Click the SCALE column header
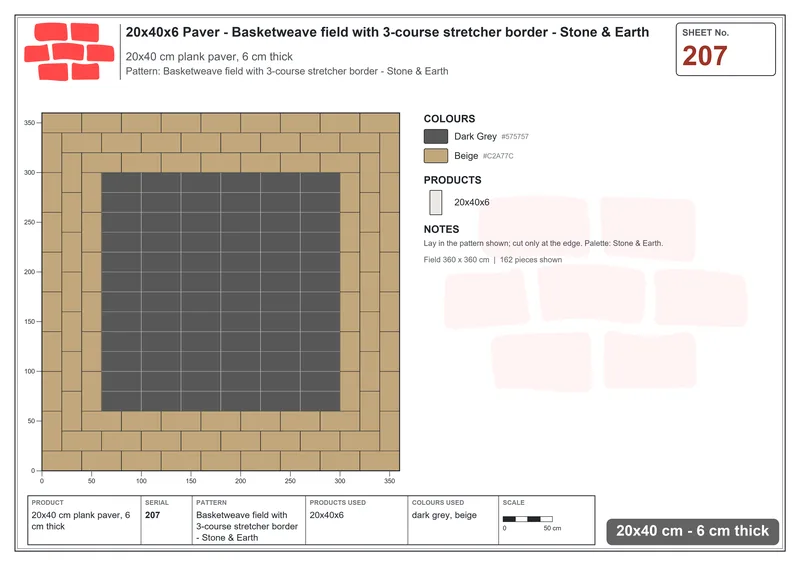Screen dimensions: 800x566 513,503
